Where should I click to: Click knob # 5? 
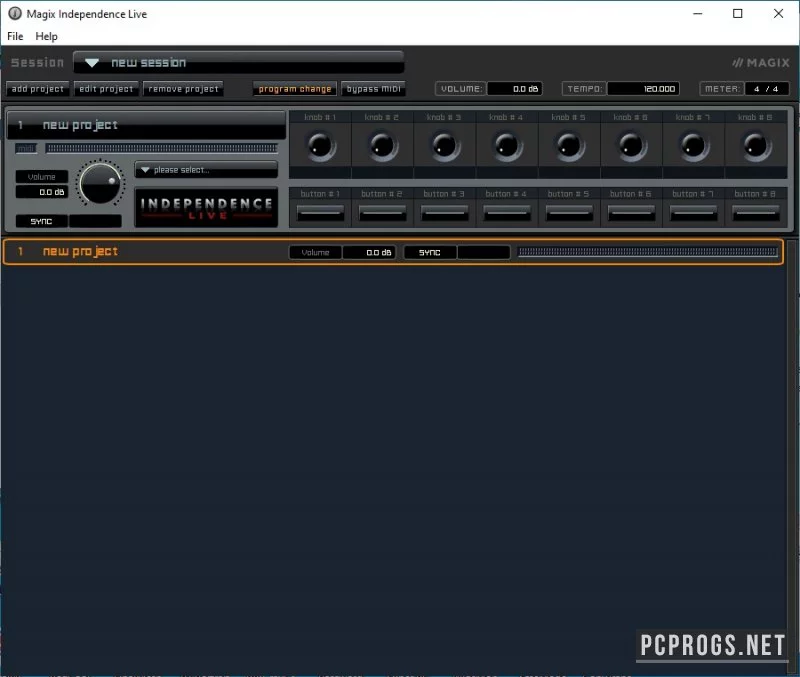569,145
